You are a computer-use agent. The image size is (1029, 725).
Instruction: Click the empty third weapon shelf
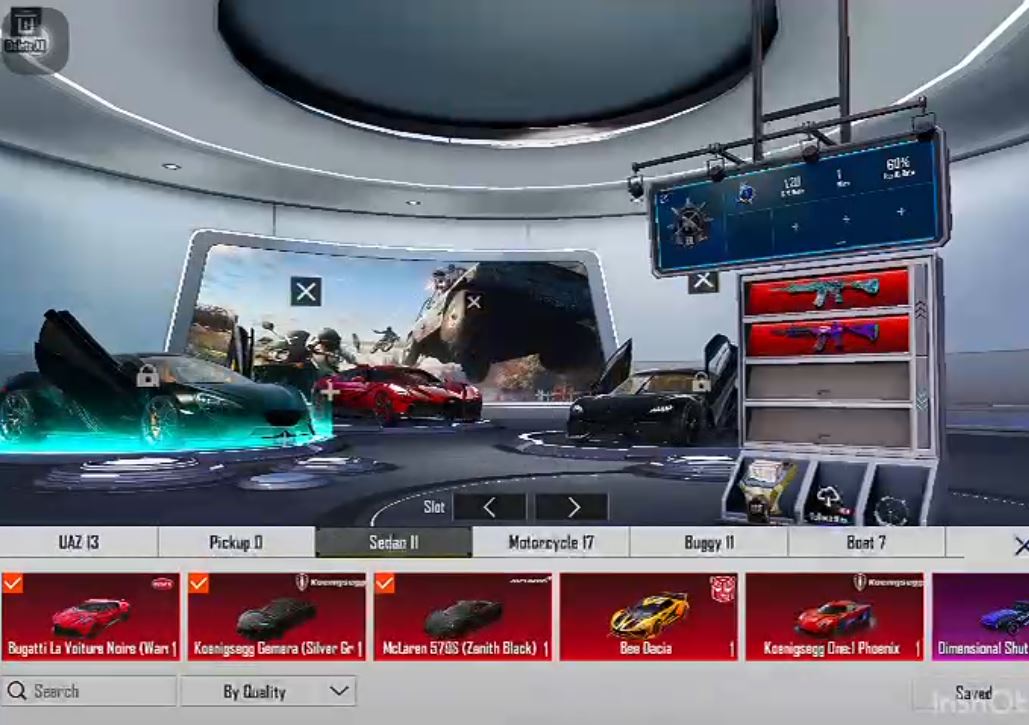tap(828, 382)
